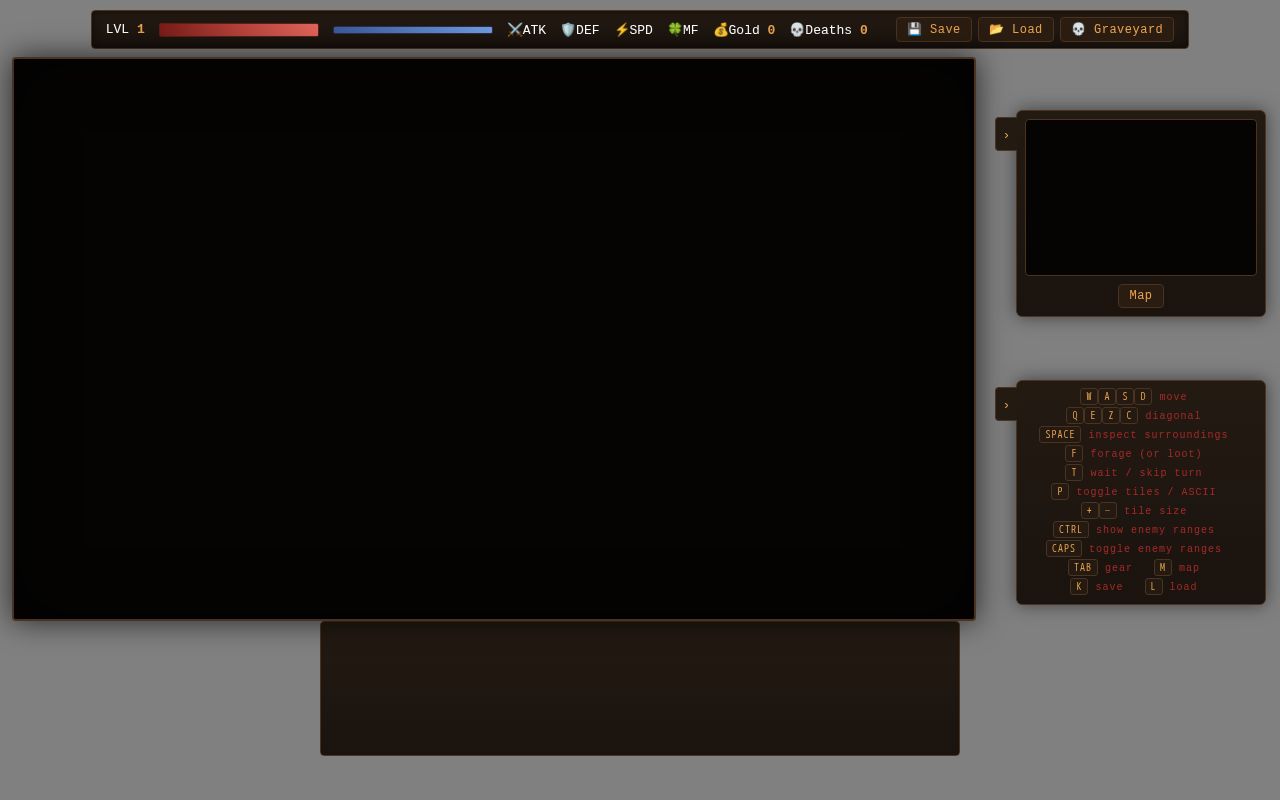
Task: Click the E diagonal key hint
Action: [x=1093, y=416]
